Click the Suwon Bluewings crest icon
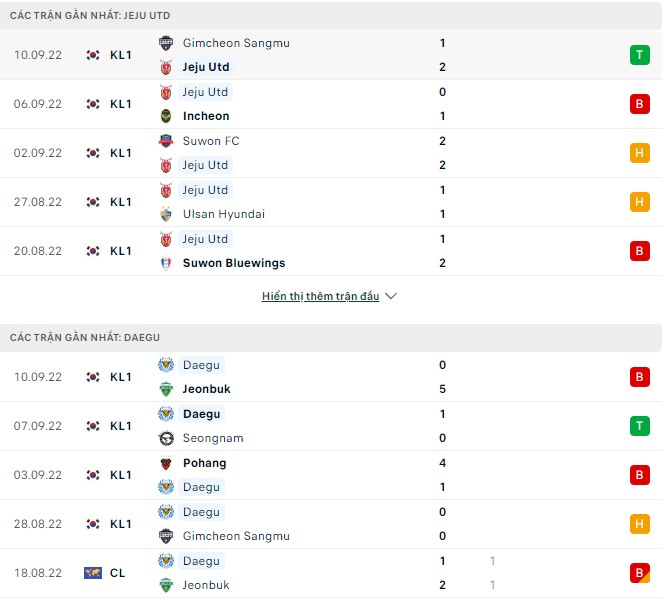The height and width of the screenshot is (604, 670). coord(166,263)
